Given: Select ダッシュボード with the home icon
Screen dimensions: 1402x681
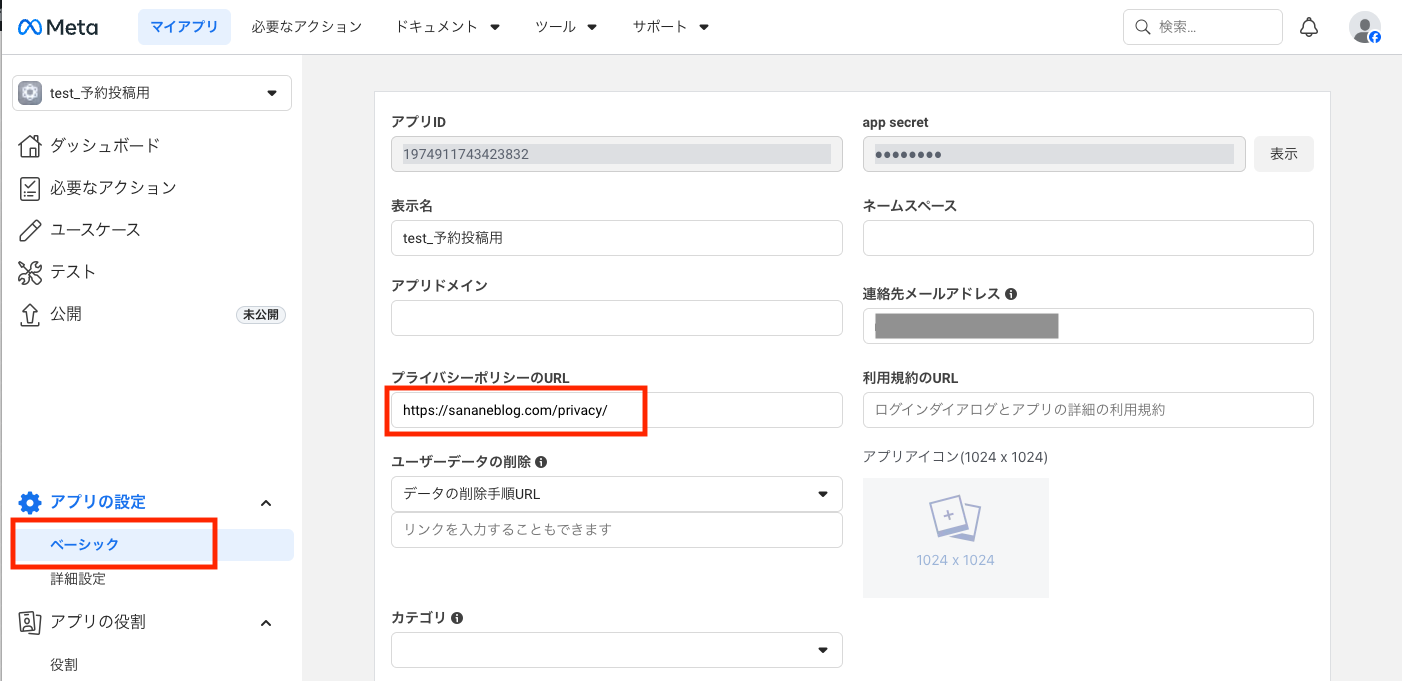Looking at the screenshot, I should click(30, 145).
